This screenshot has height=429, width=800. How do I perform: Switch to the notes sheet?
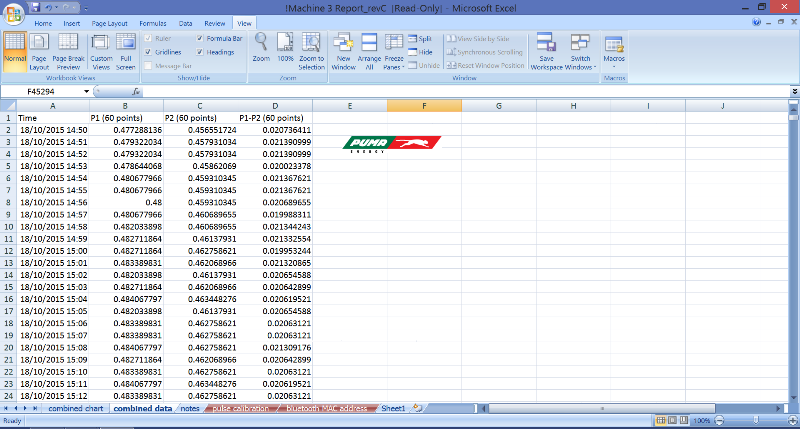[x=190, y=409]
